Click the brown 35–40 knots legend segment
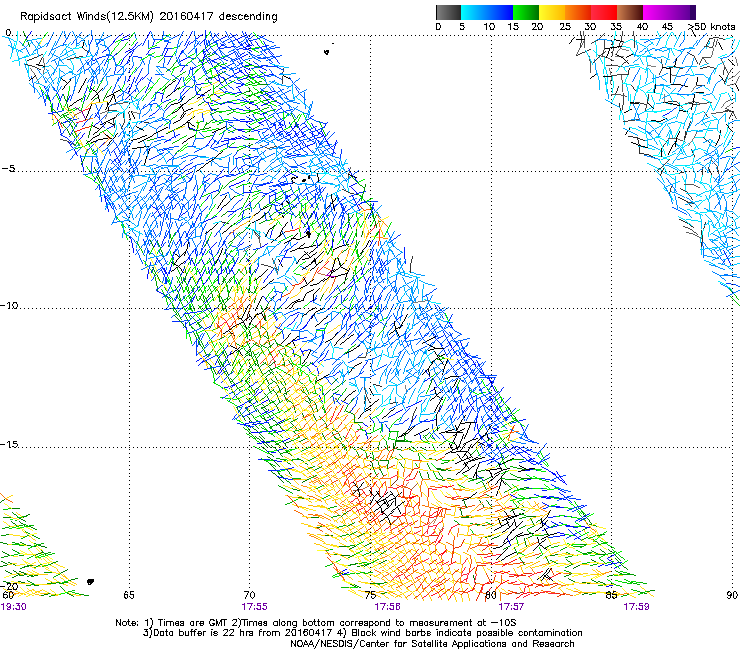 pyautogui.click(x=630, y=12)
